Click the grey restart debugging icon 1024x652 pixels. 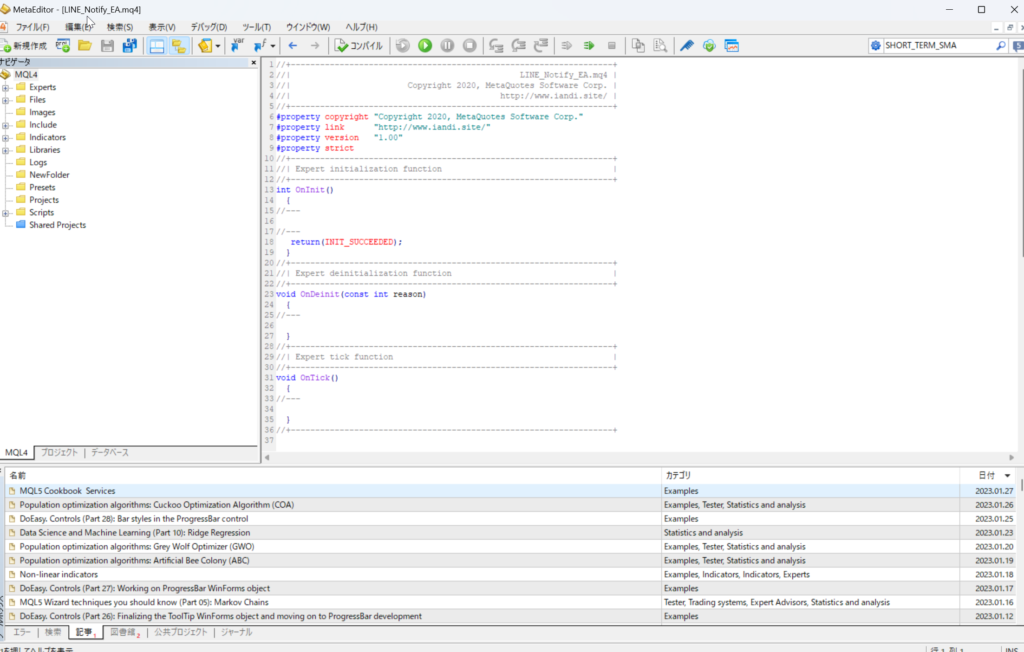(403, 46)
